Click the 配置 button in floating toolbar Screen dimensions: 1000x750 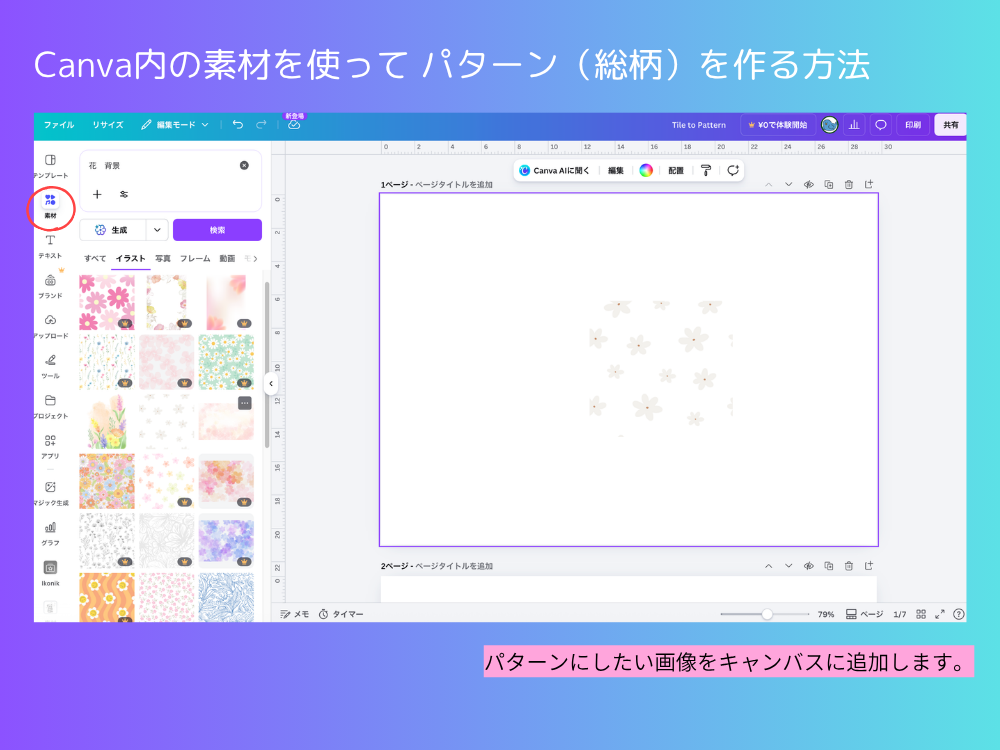tap(675, 170)
